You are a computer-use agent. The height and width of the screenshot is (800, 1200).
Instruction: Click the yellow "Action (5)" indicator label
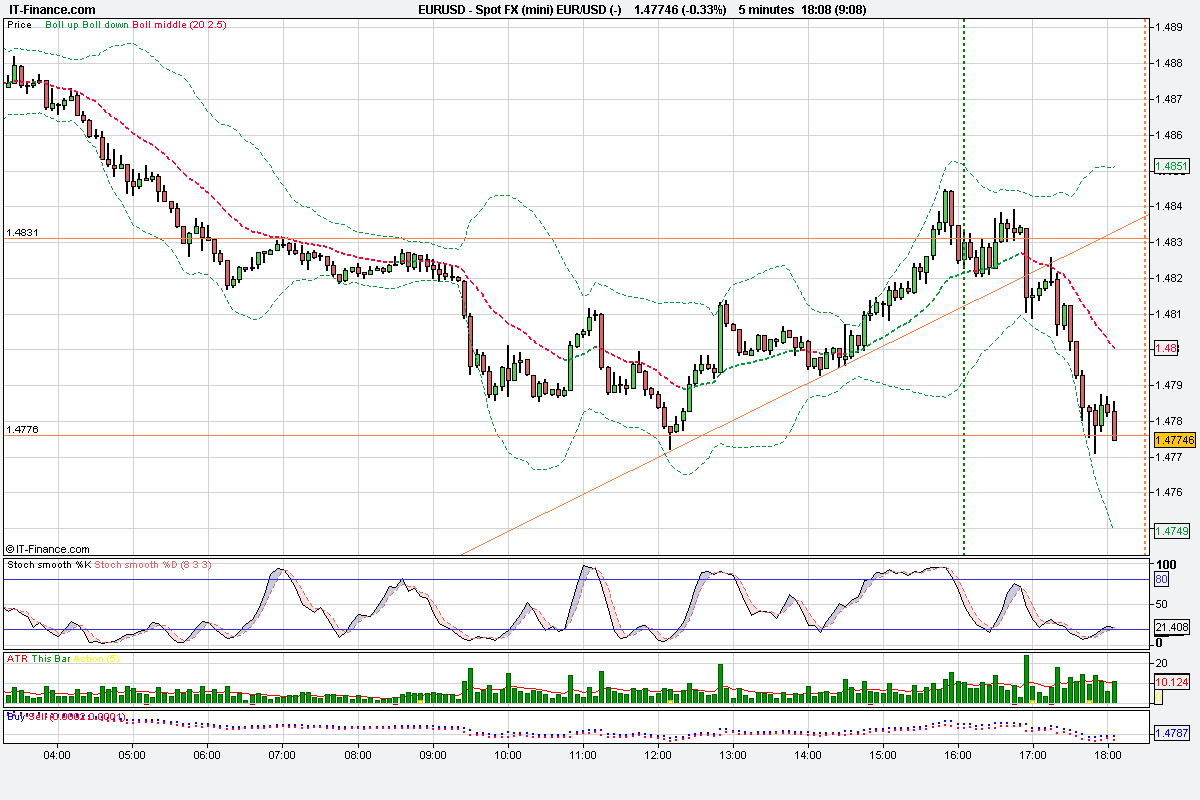point(94,658)
